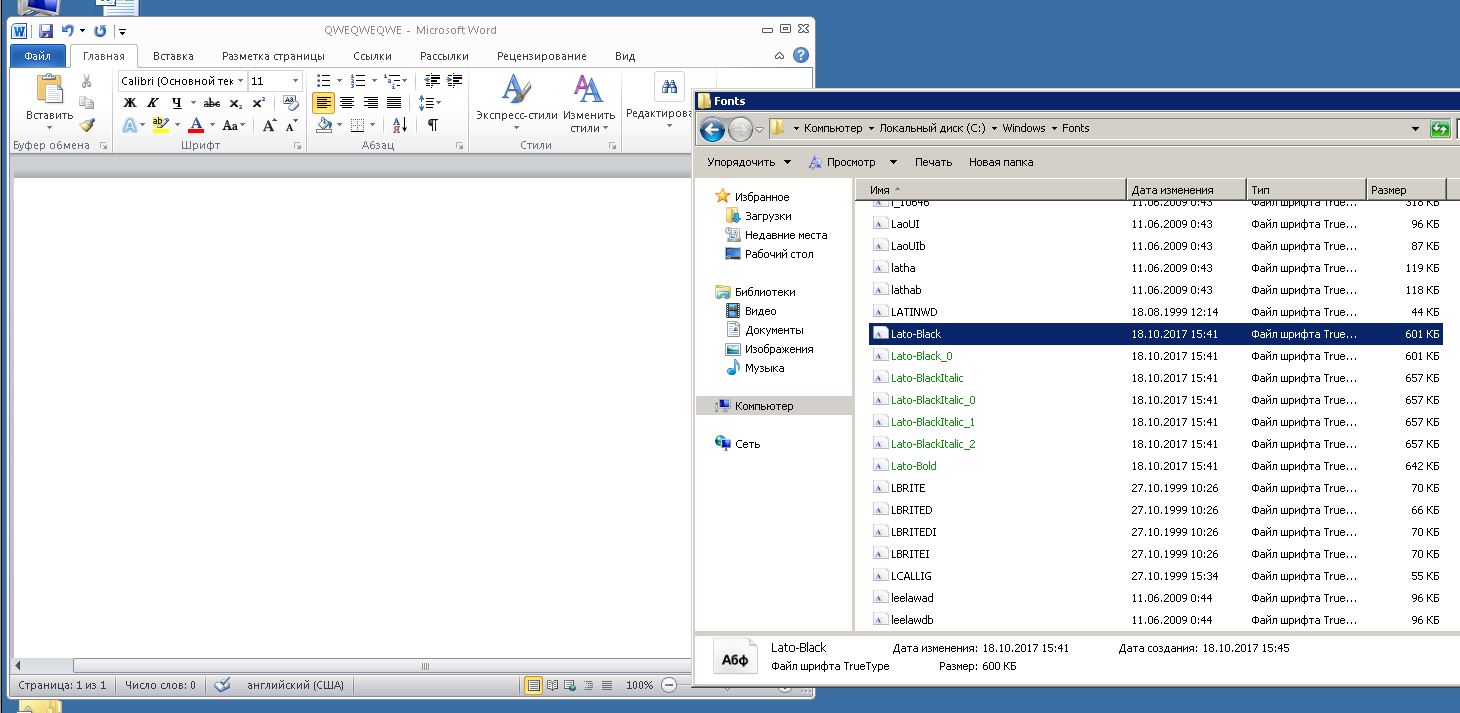Screen dimensions: 1460x713
Task: Toggle bulleted list icon in Paragraph group
Action: click(324, 81)
